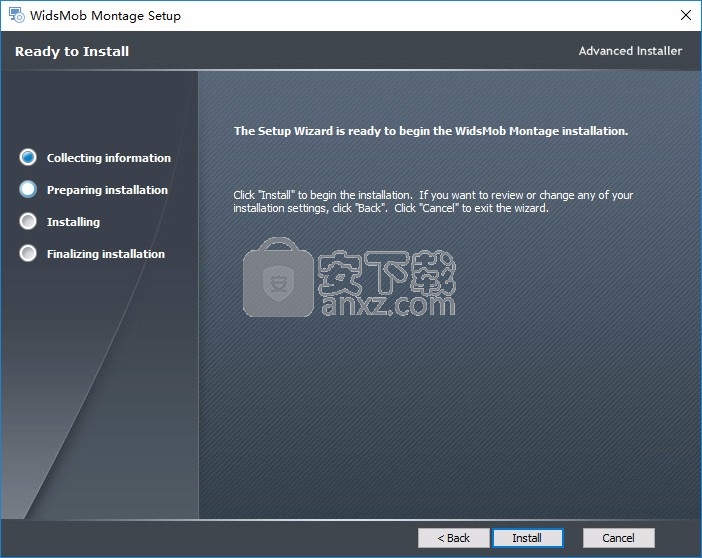The width and height of the screenshot is (702, 558).
Task: Click the 'Collecting information' step text
Action: coord(109,158)
